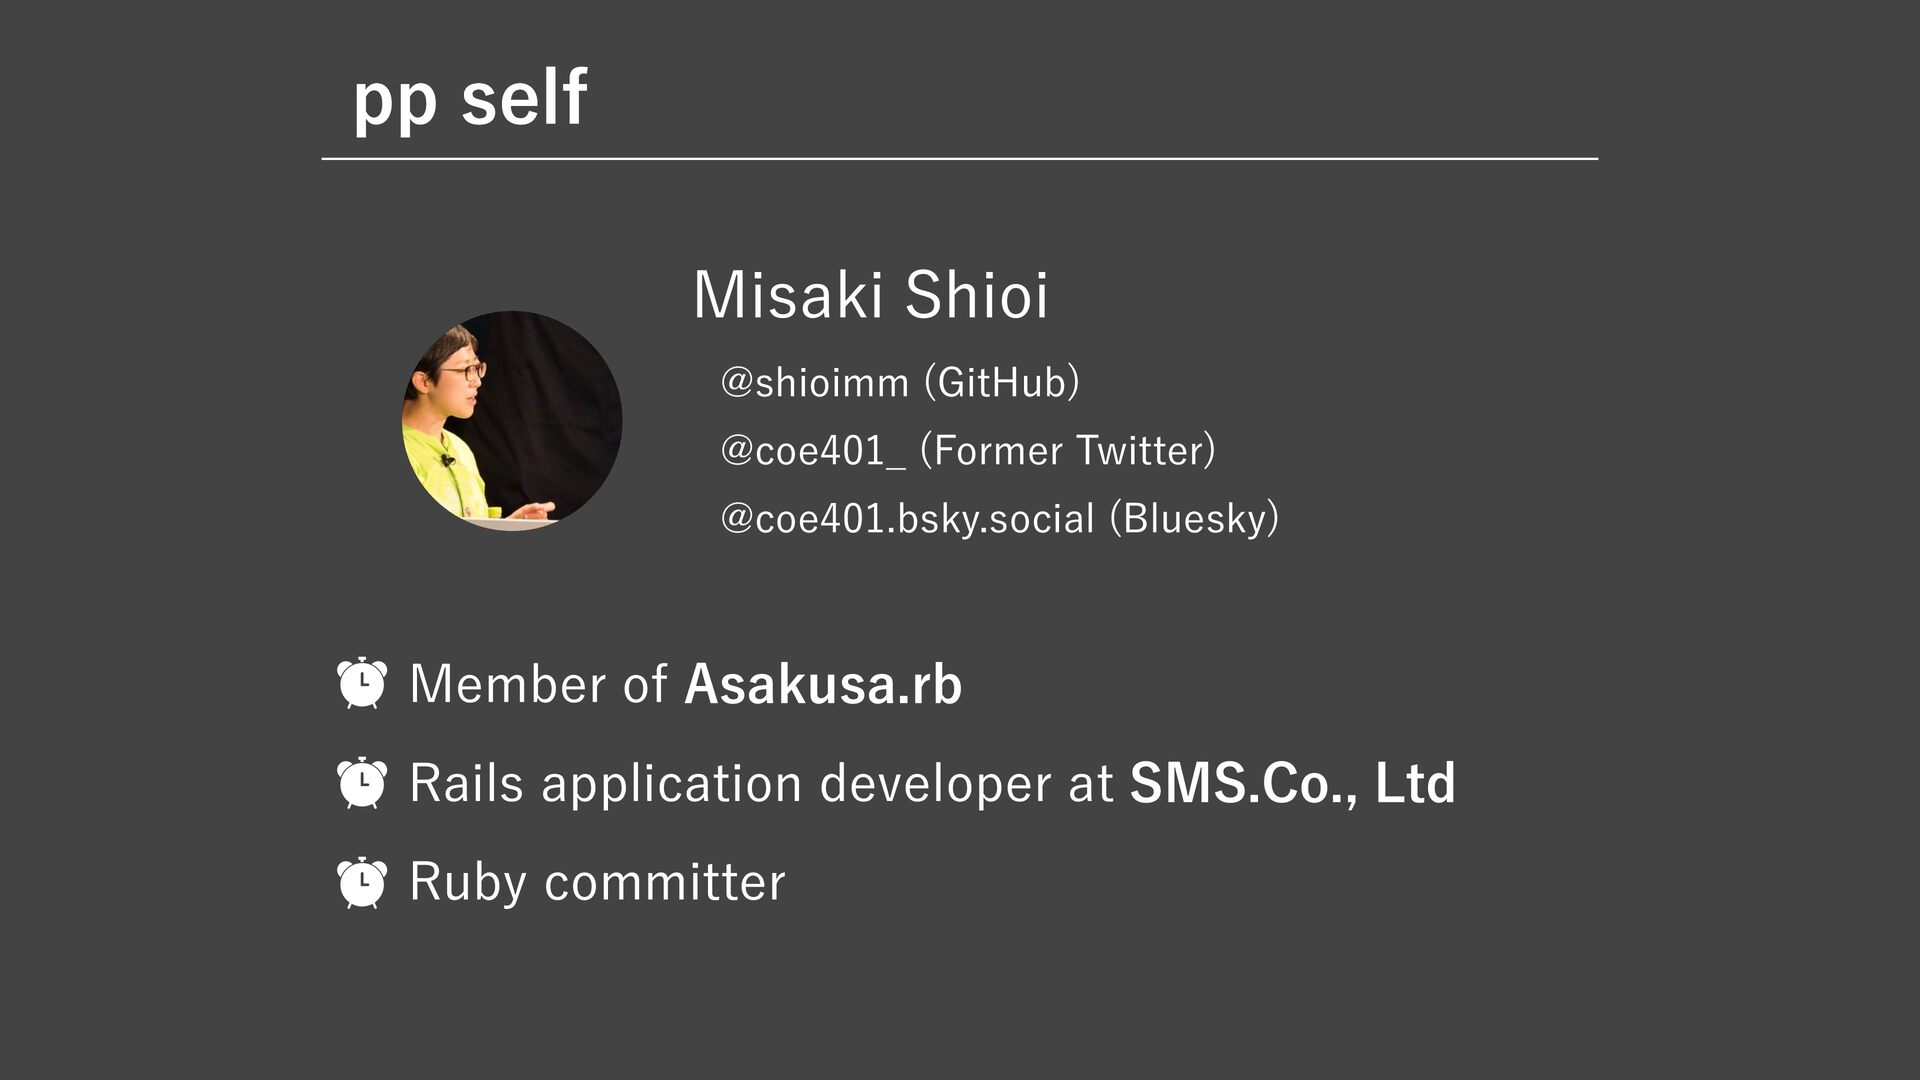Viewport: 1920px width, 1080px height.
Task: Select the word "self" in the title
Action: pos(524,97)
